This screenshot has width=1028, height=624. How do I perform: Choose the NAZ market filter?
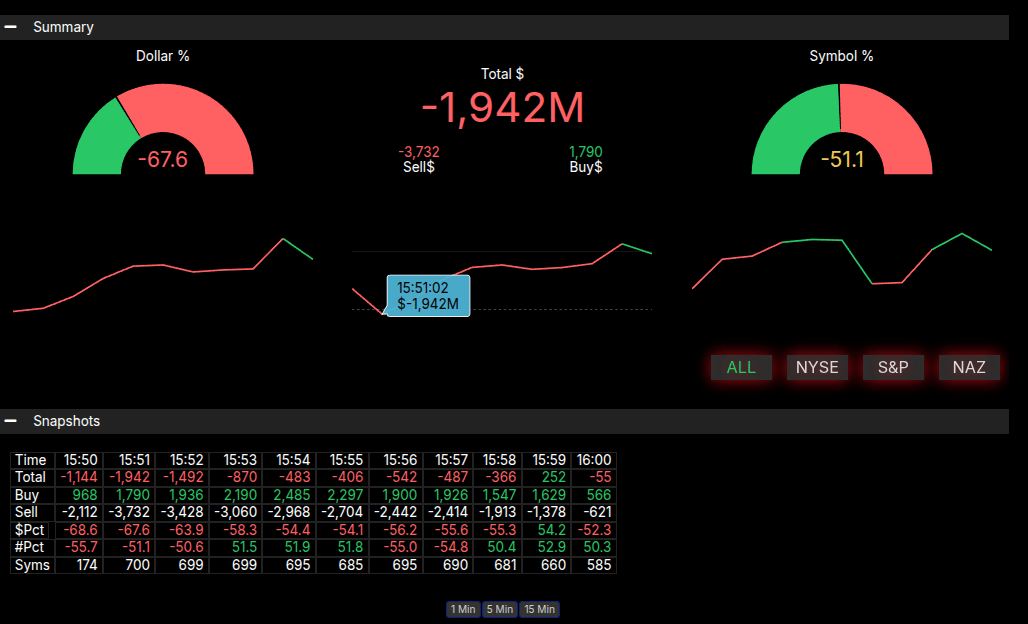tap(969, 367)
